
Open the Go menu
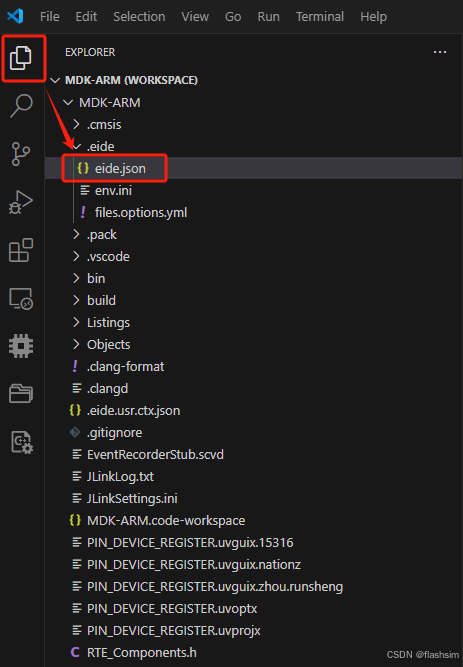coord(233,17)
